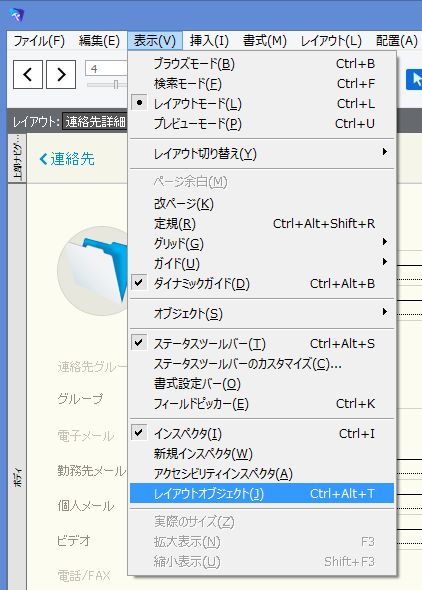Open レイアウト(L) menu

pyautogui.click(x=331, y=41)
